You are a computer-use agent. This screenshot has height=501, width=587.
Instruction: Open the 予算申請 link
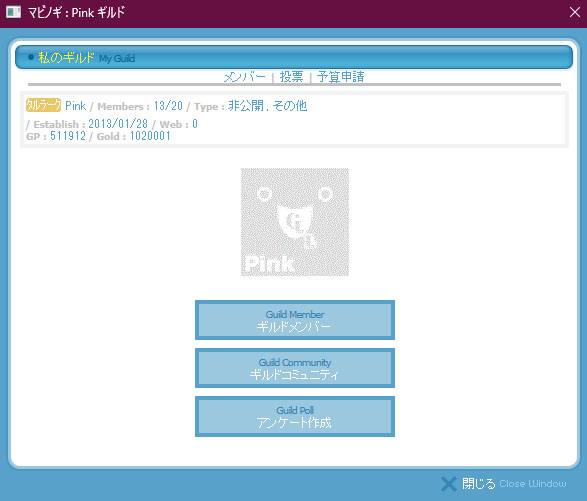click(340, 77)
